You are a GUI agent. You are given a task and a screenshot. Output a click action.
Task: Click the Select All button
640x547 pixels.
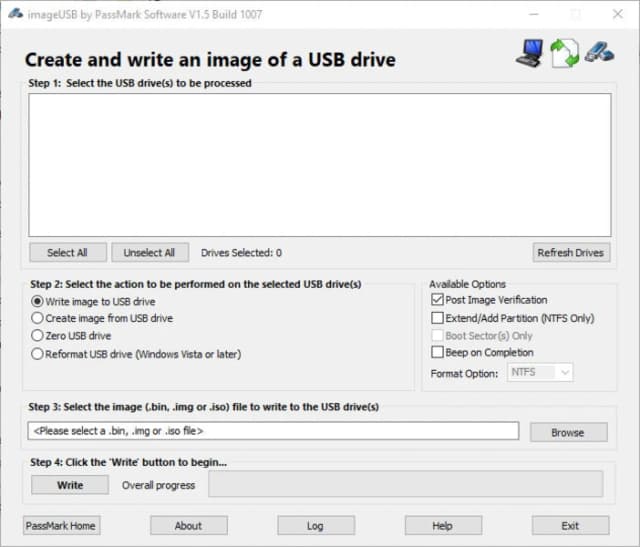click(68, 253)
